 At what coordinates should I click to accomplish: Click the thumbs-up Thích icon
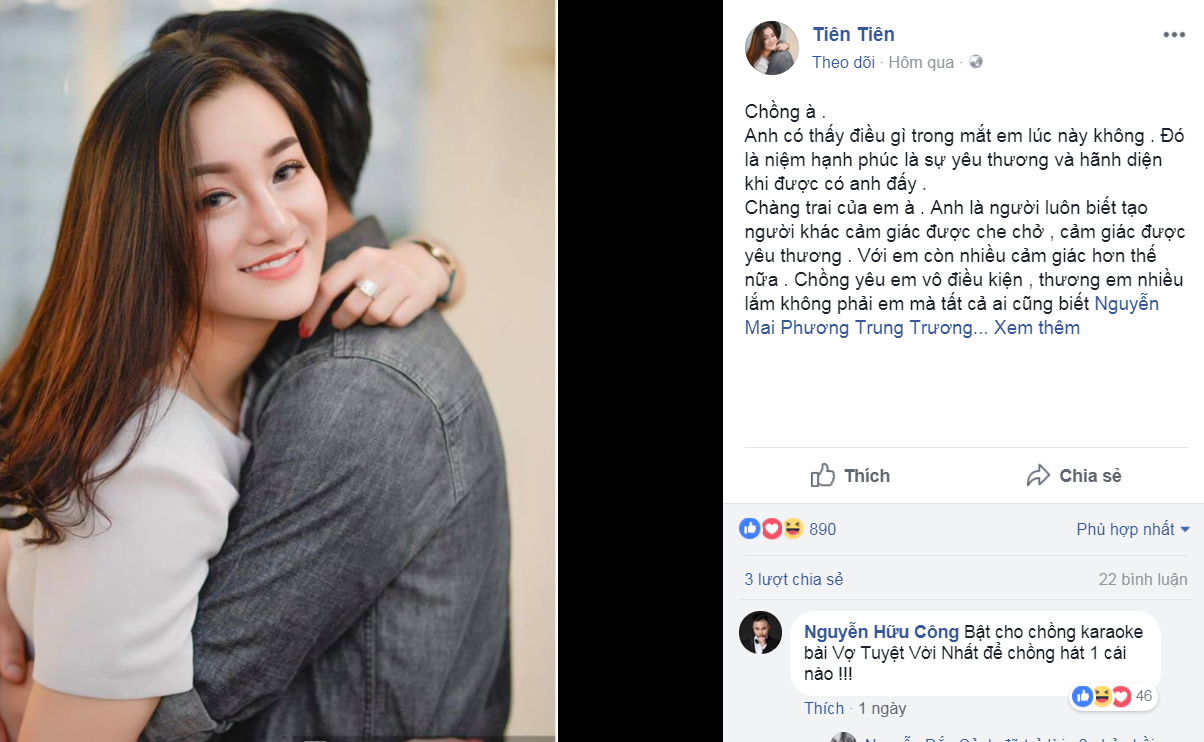[823, 475]
